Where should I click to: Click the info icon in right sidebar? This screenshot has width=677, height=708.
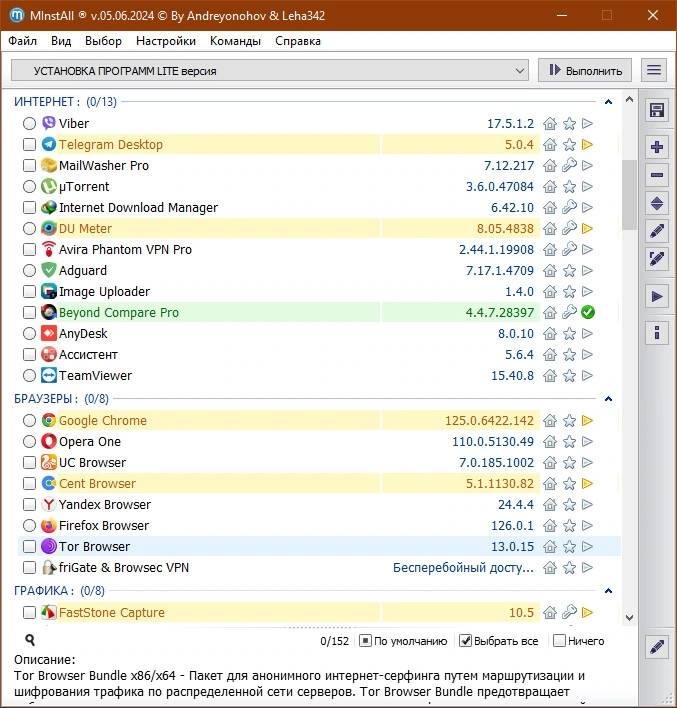click(657, 333)
